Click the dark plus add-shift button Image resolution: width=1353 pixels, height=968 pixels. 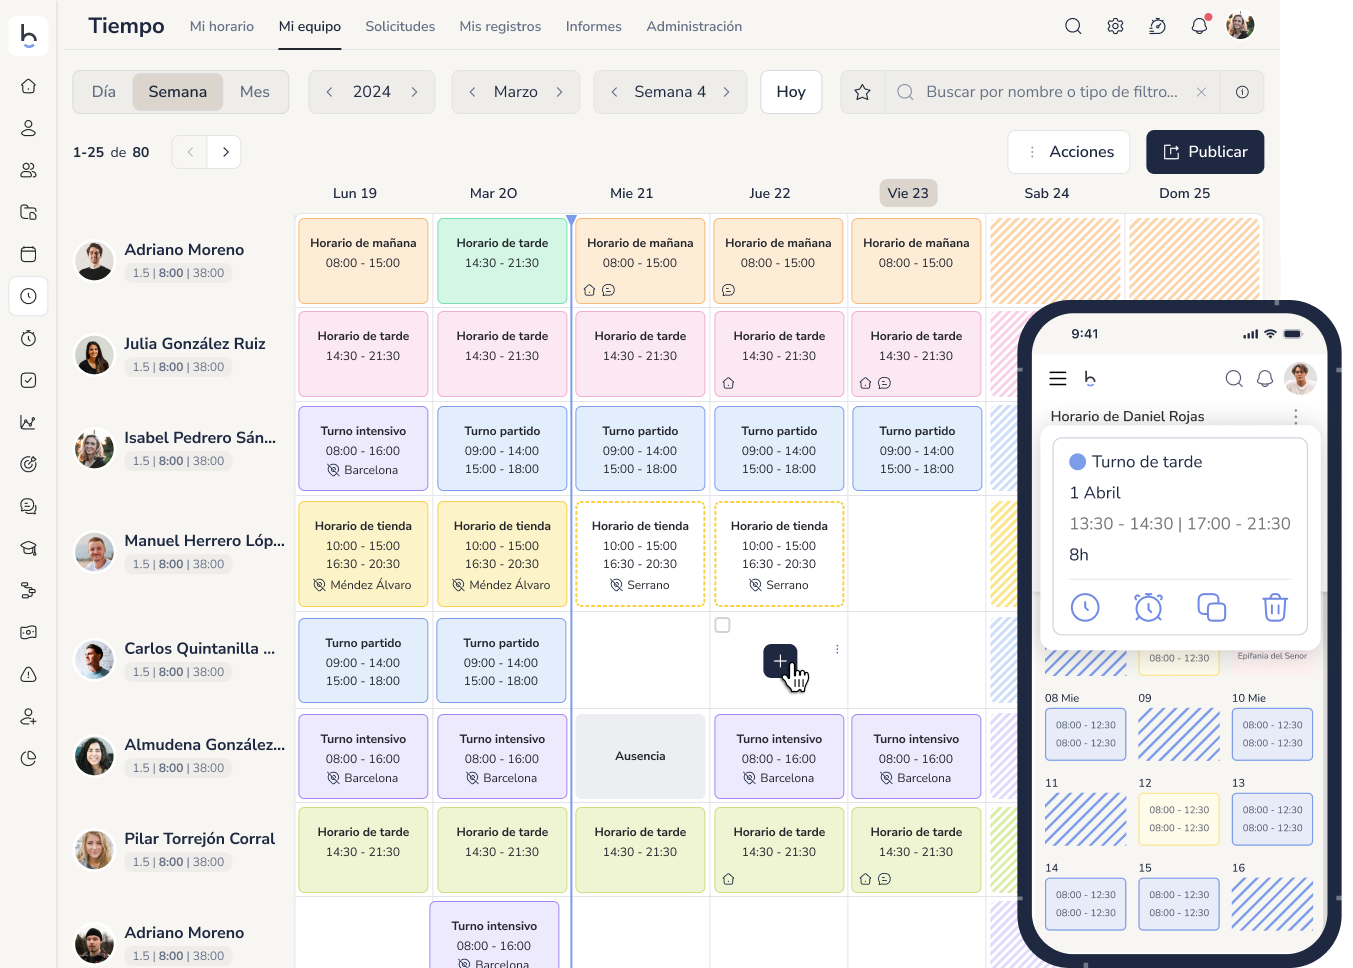[780, 661]
